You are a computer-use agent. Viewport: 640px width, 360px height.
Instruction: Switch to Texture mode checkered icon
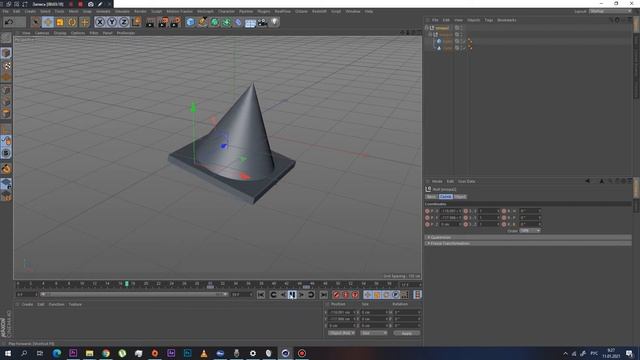point(6,65)
